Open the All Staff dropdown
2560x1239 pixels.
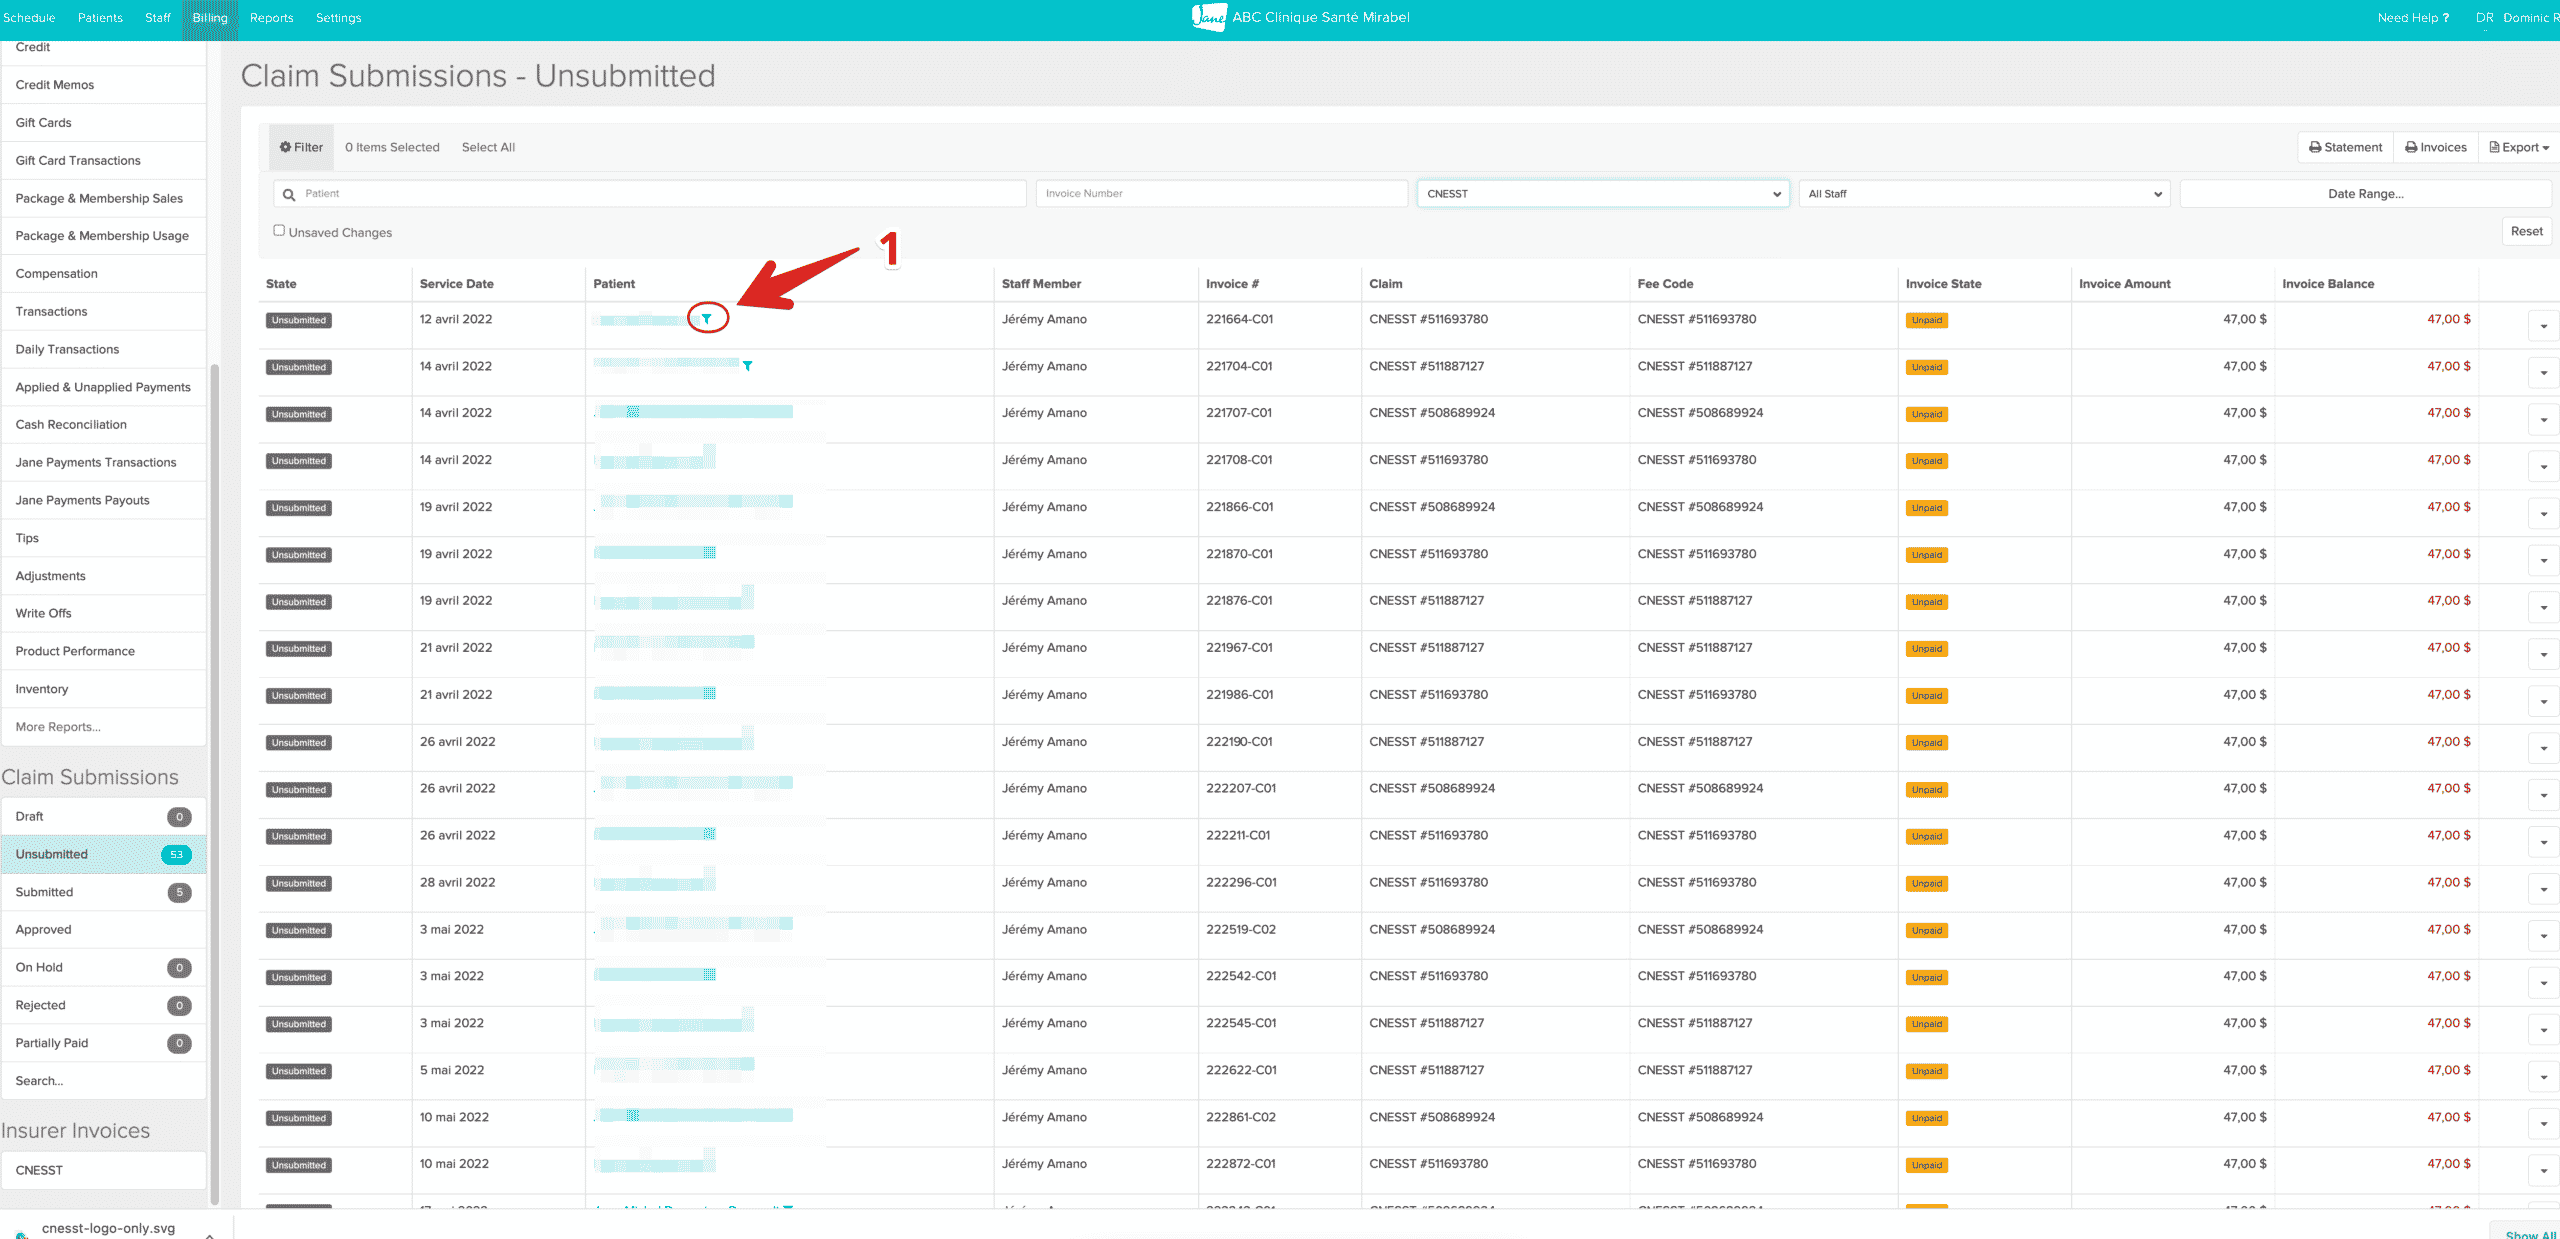tap(1983, 194)
